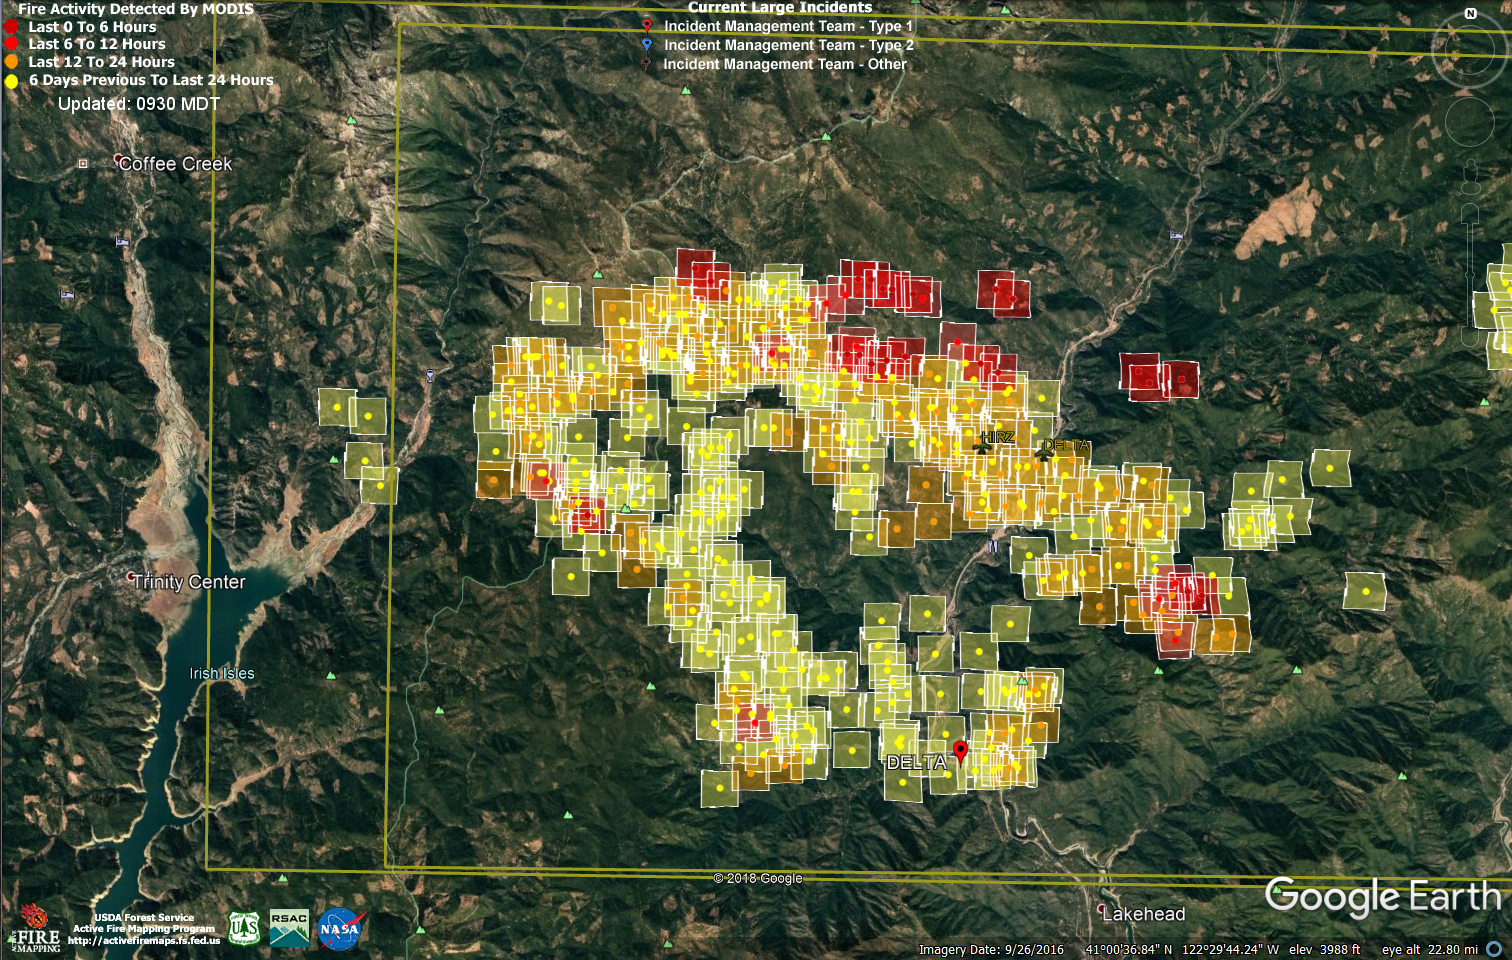This screenshot has width=1512, height=960.
Task: Click the Street View pegman icon
Action: pos(1470,176)
